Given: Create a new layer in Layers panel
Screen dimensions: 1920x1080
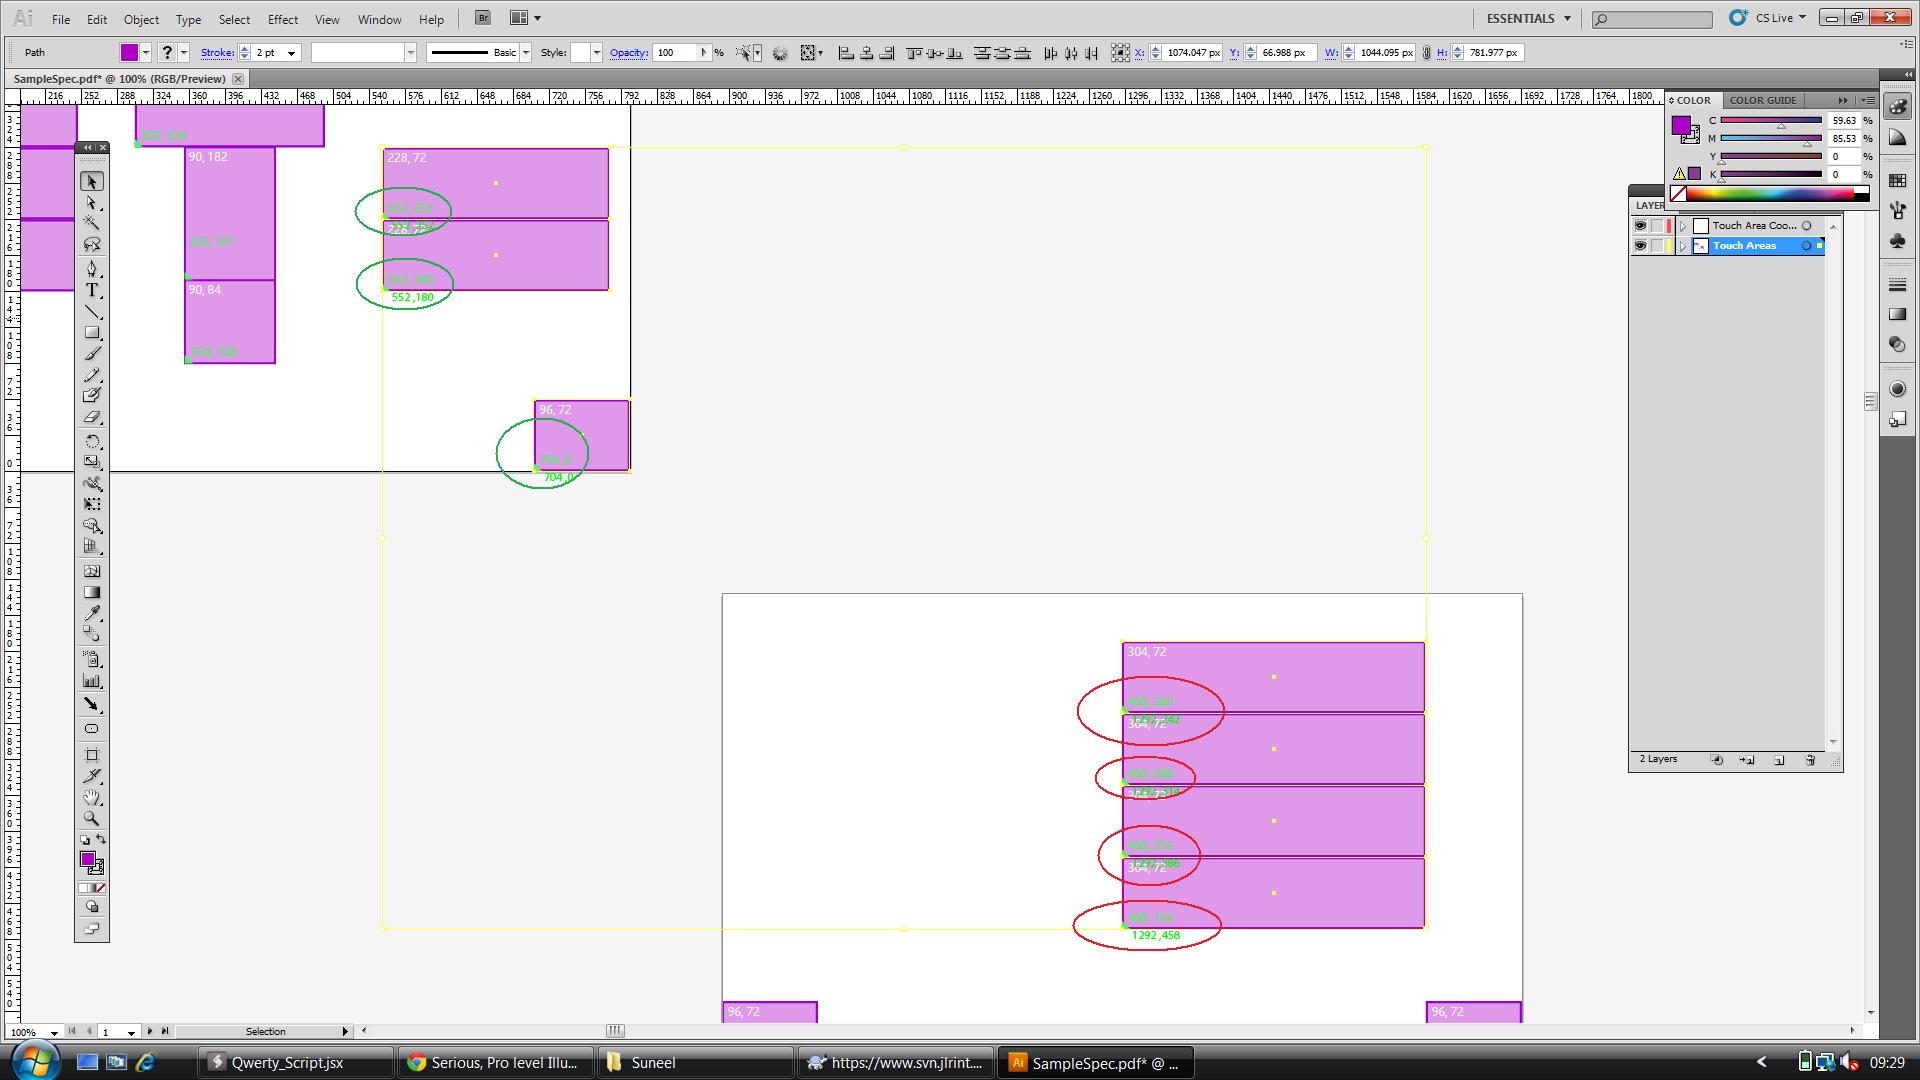Looking at the screenshot, I should 1779,760.
